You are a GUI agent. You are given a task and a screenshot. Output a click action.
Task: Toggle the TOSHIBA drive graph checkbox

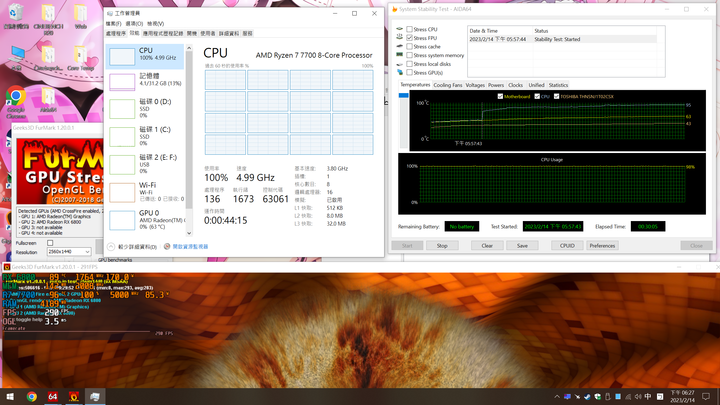557,96
